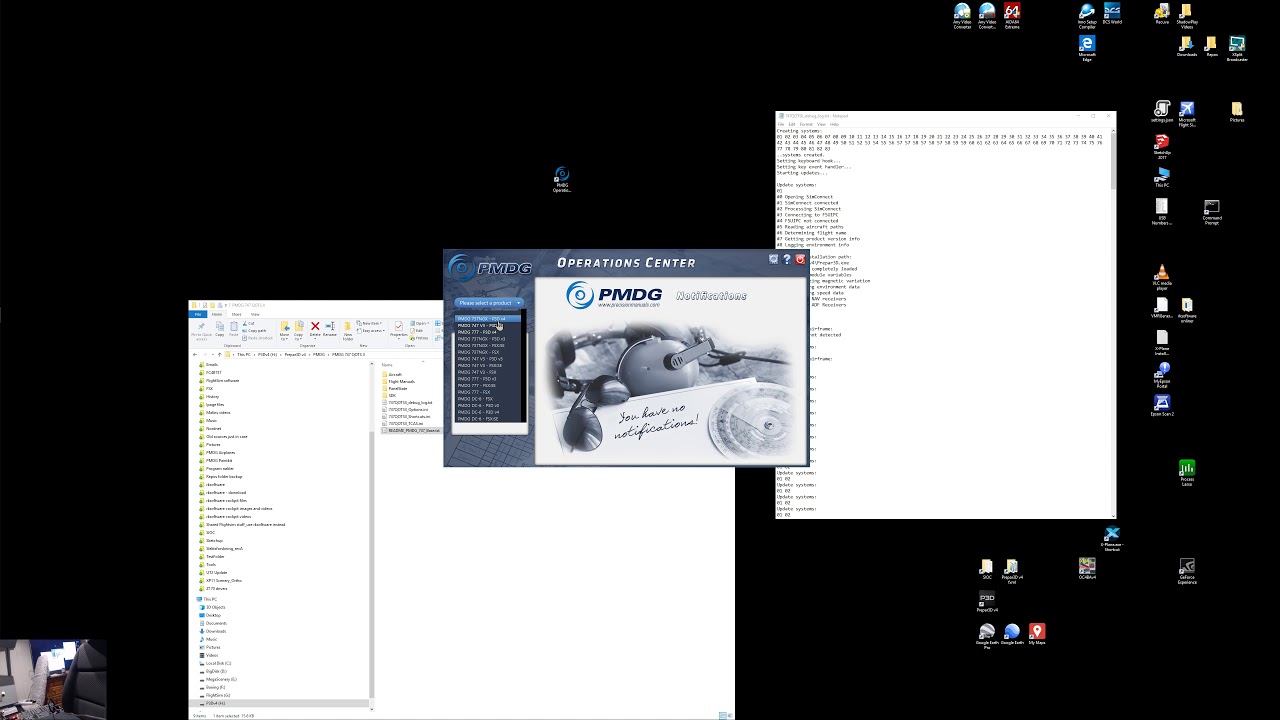Open the Copy to dropdown in Explorer ribbon

click(299, 330)
